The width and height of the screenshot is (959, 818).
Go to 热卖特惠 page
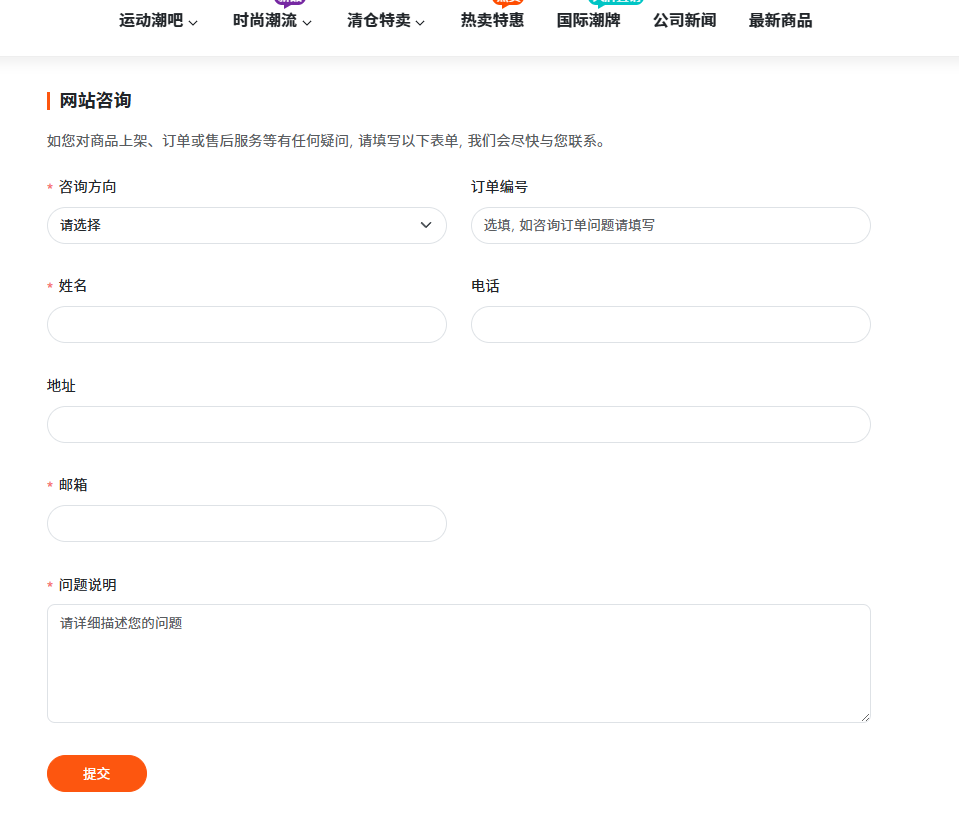tap(492, 21)
